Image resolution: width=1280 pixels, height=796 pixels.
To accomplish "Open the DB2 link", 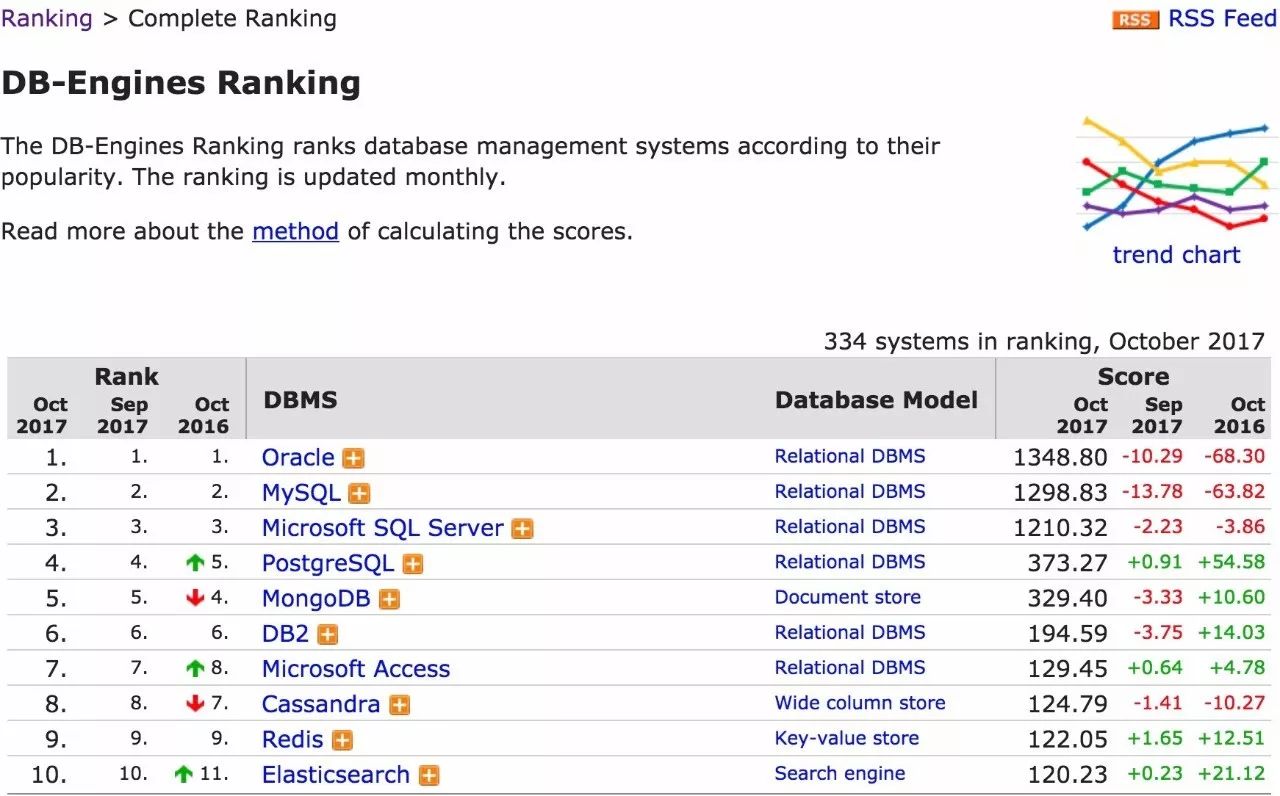I will [285, 633].
